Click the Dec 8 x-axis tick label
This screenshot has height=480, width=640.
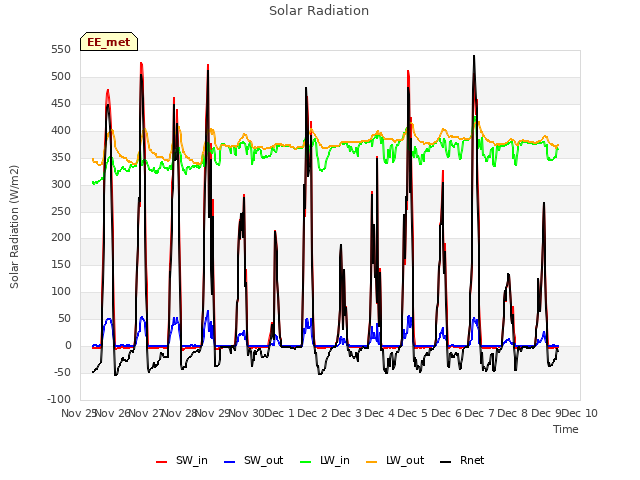pyautogui.click(x=513, y=413)
